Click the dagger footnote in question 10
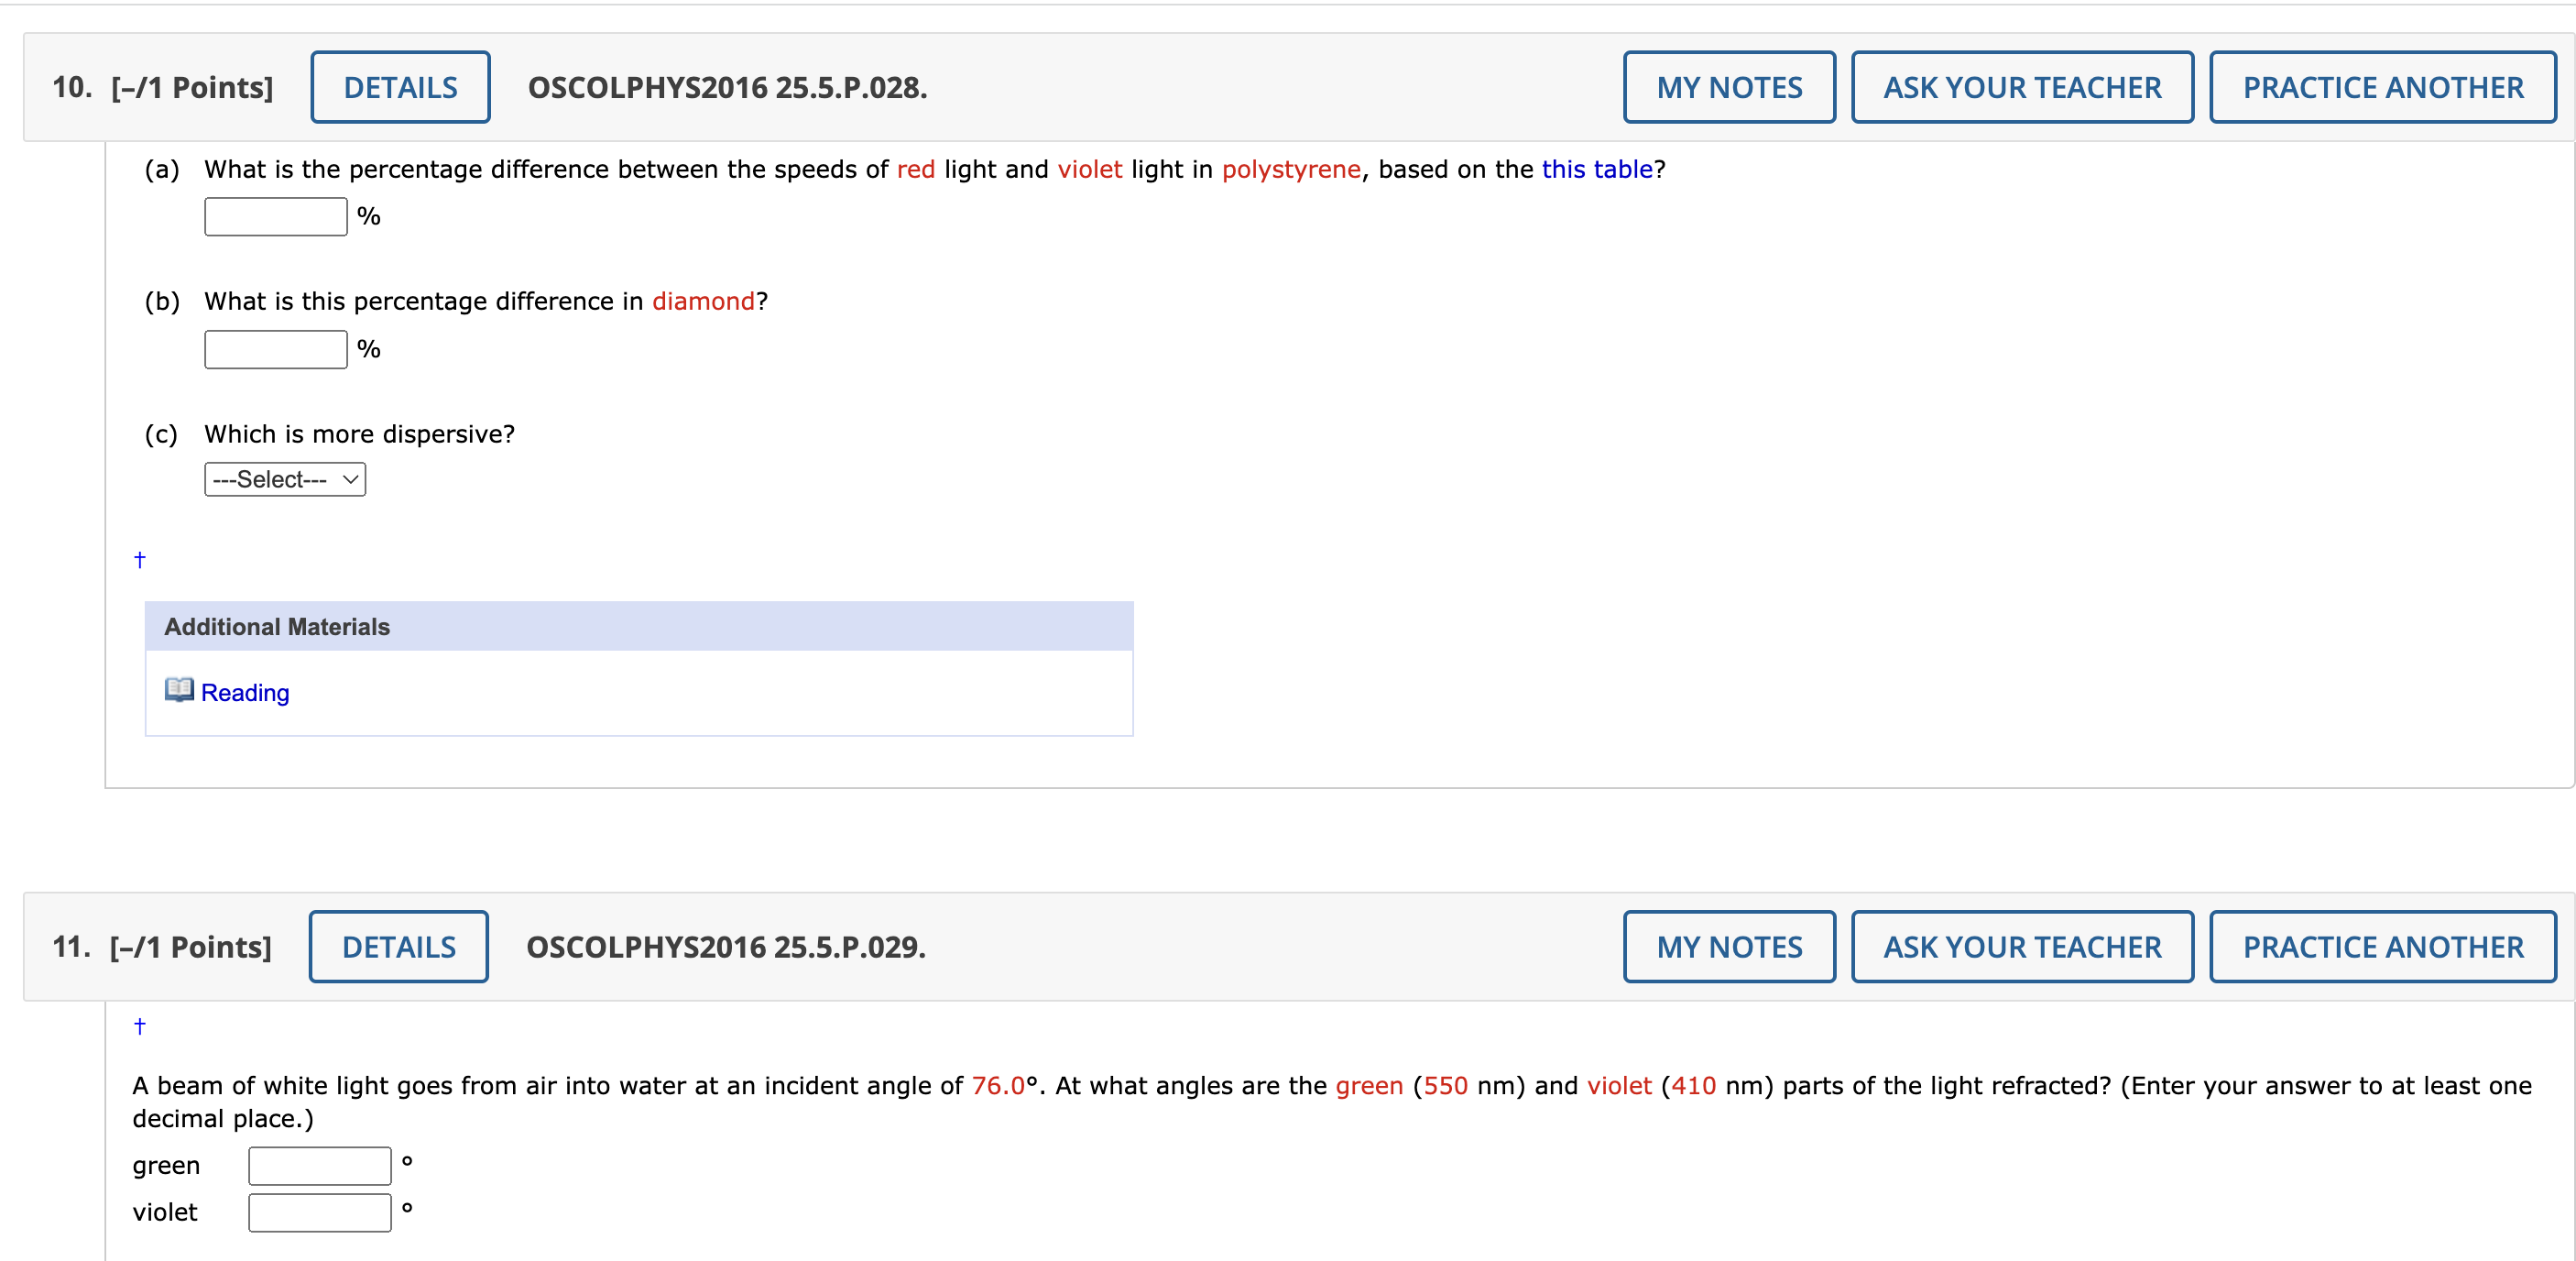Viewport: 2576px width, 1261px height. 140,560
